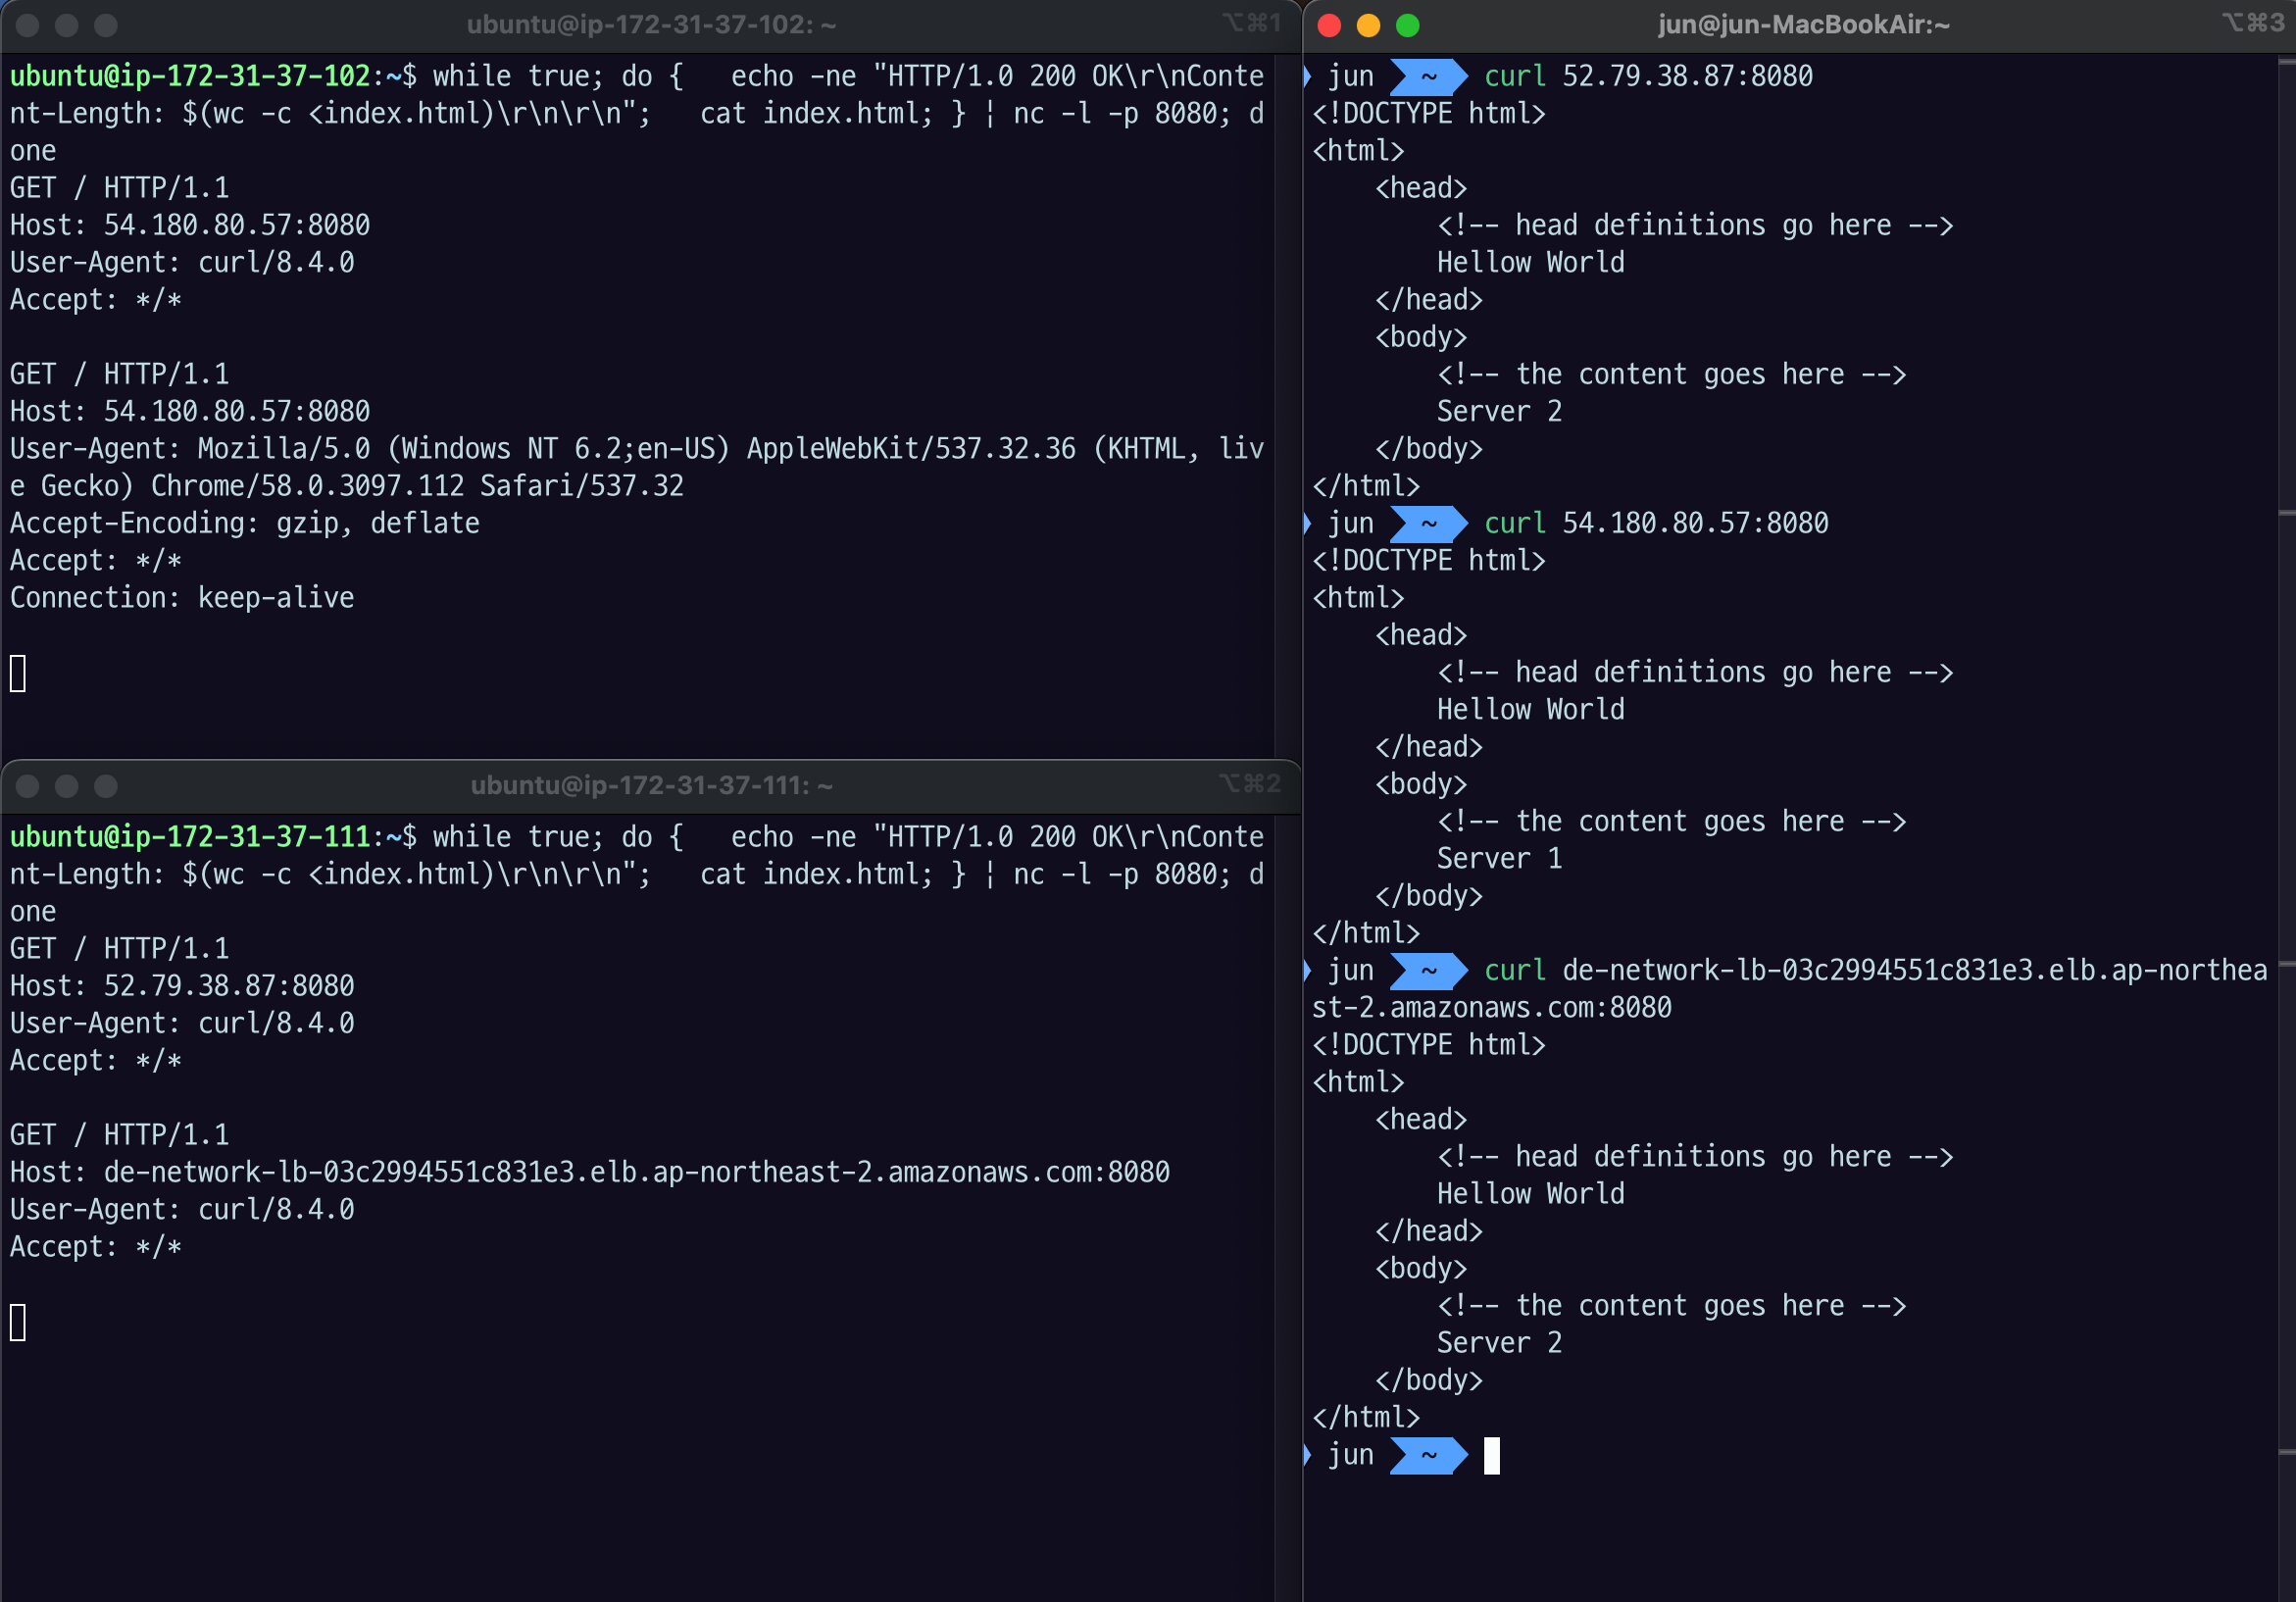Image resolution: width=2296 pixels, height=1602 pixels.
Task: Click the hollow cursor in the 172-31-37-111 terminal
Action: (18, 1322)
